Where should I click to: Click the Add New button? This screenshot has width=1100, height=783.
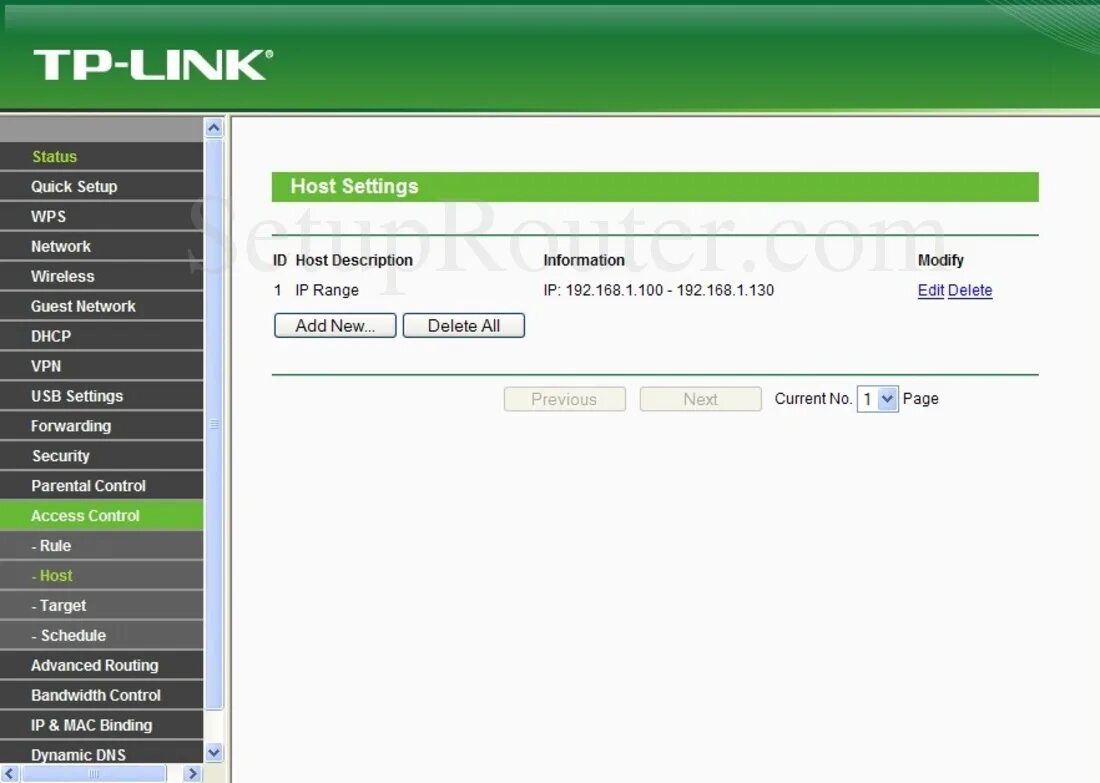(334, 325)
